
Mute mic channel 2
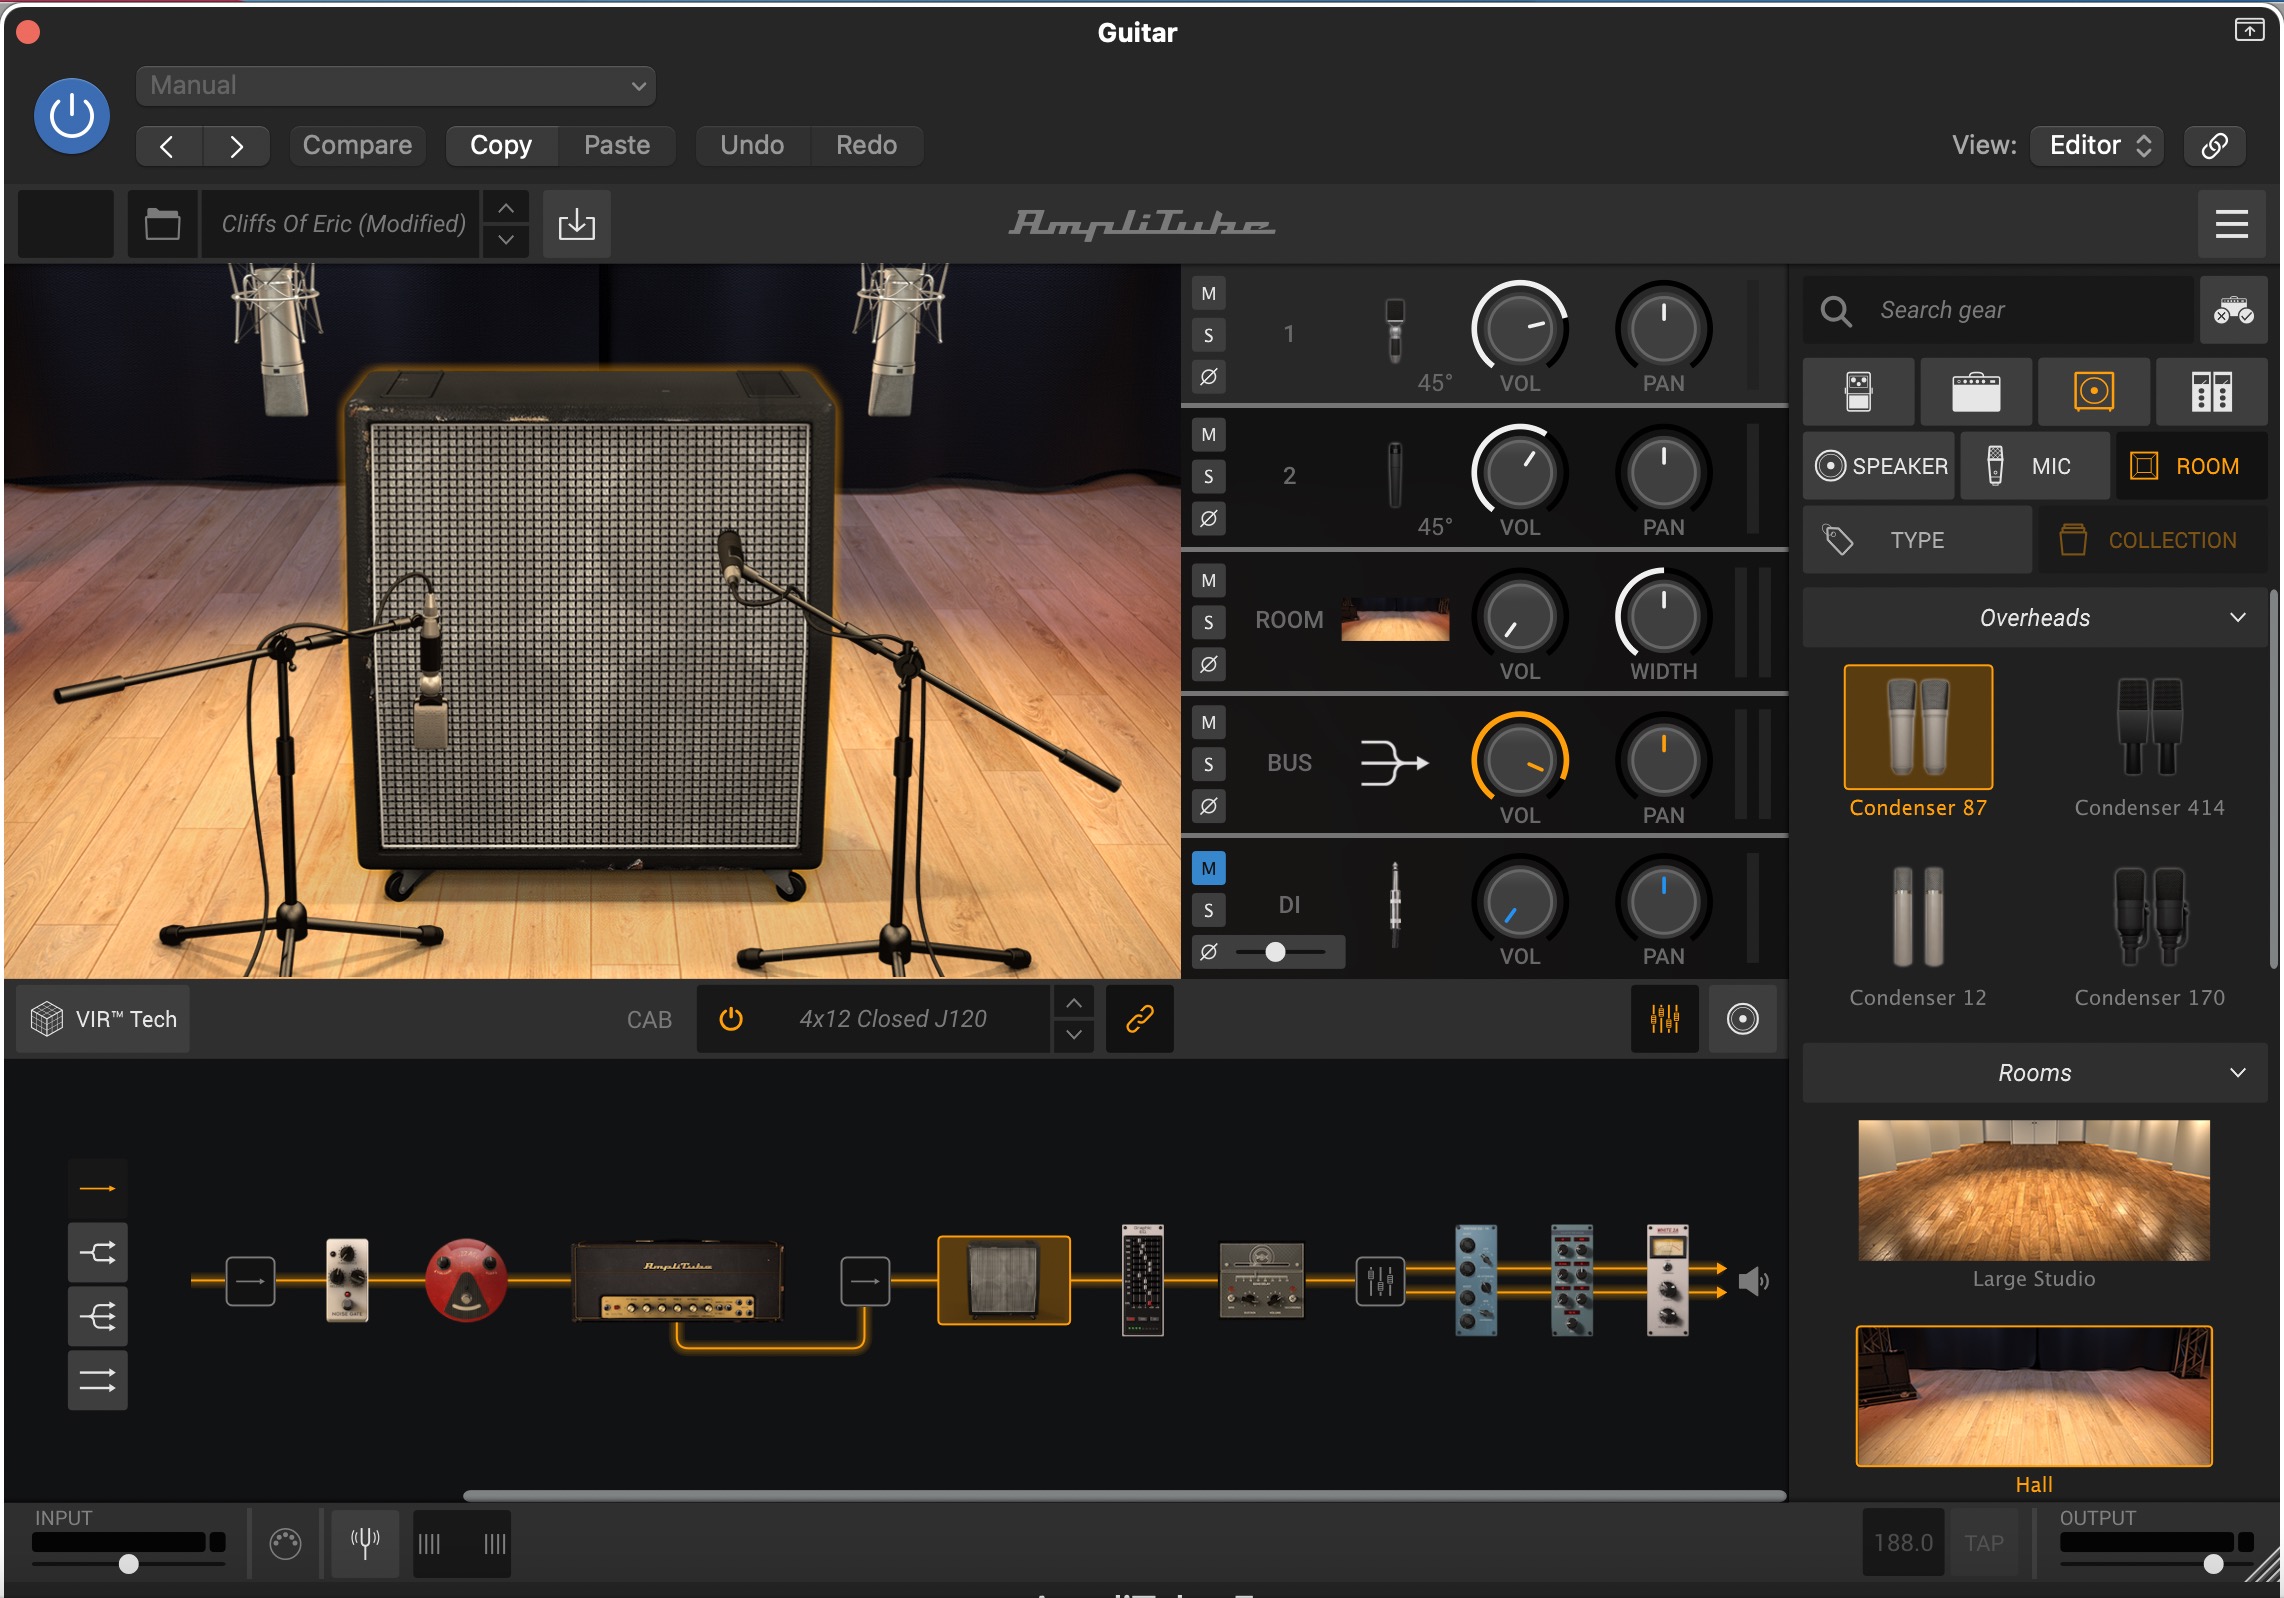[1209, 435]
